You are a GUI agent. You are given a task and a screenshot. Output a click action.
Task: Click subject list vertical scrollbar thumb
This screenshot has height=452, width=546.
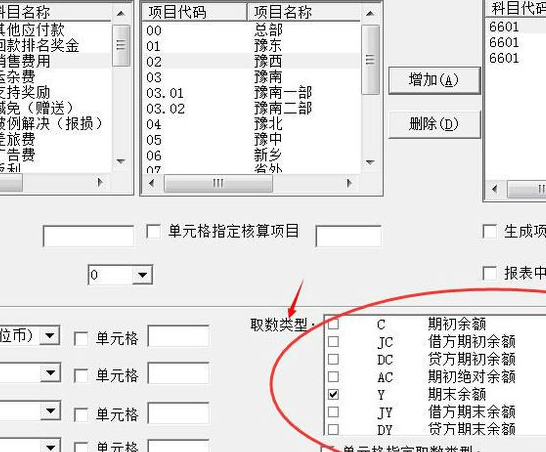point(121,46)
